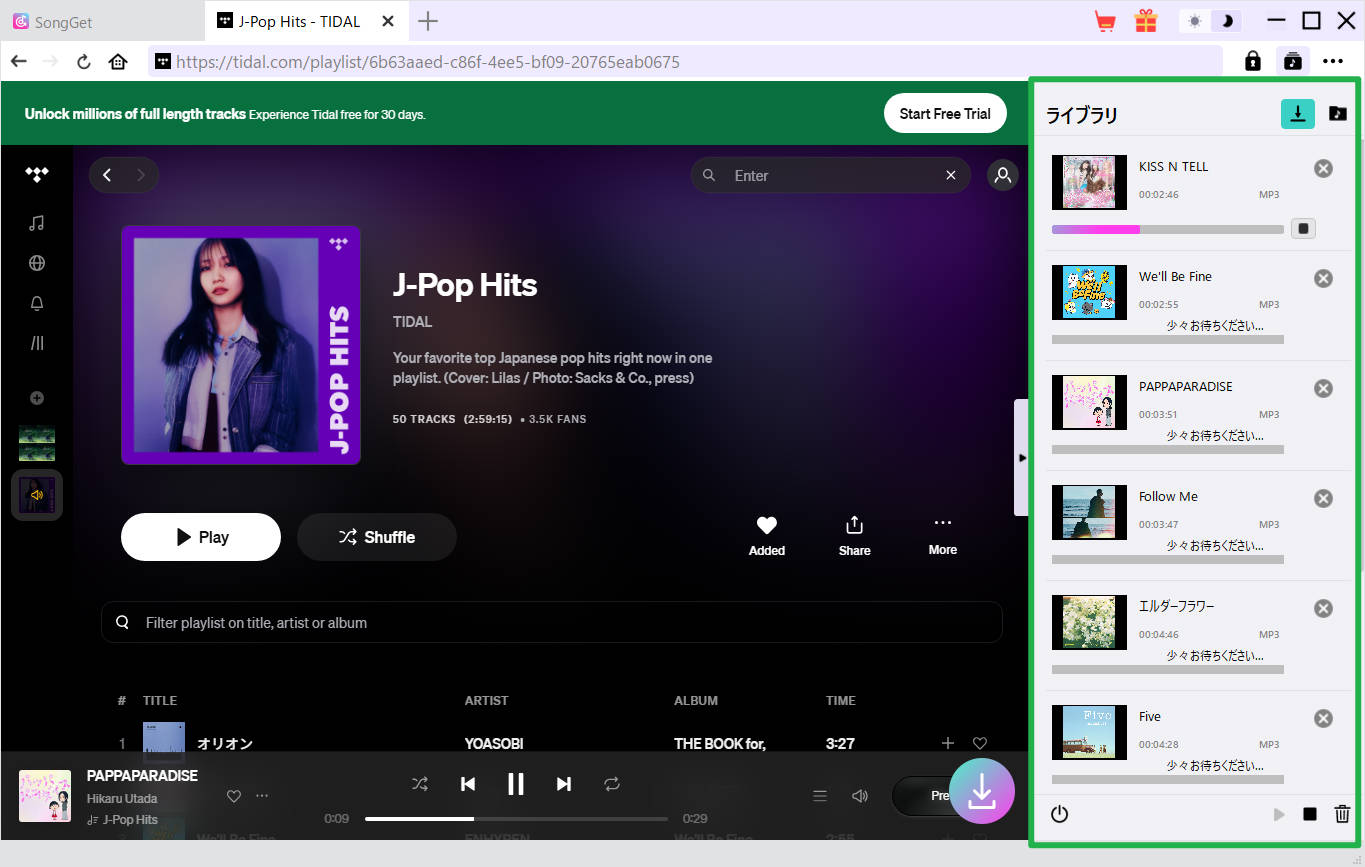The width and height of the screenshot is (1365, 867).
Task: Open the lock icon in toolbar
Action: (x=1252, y=61)
